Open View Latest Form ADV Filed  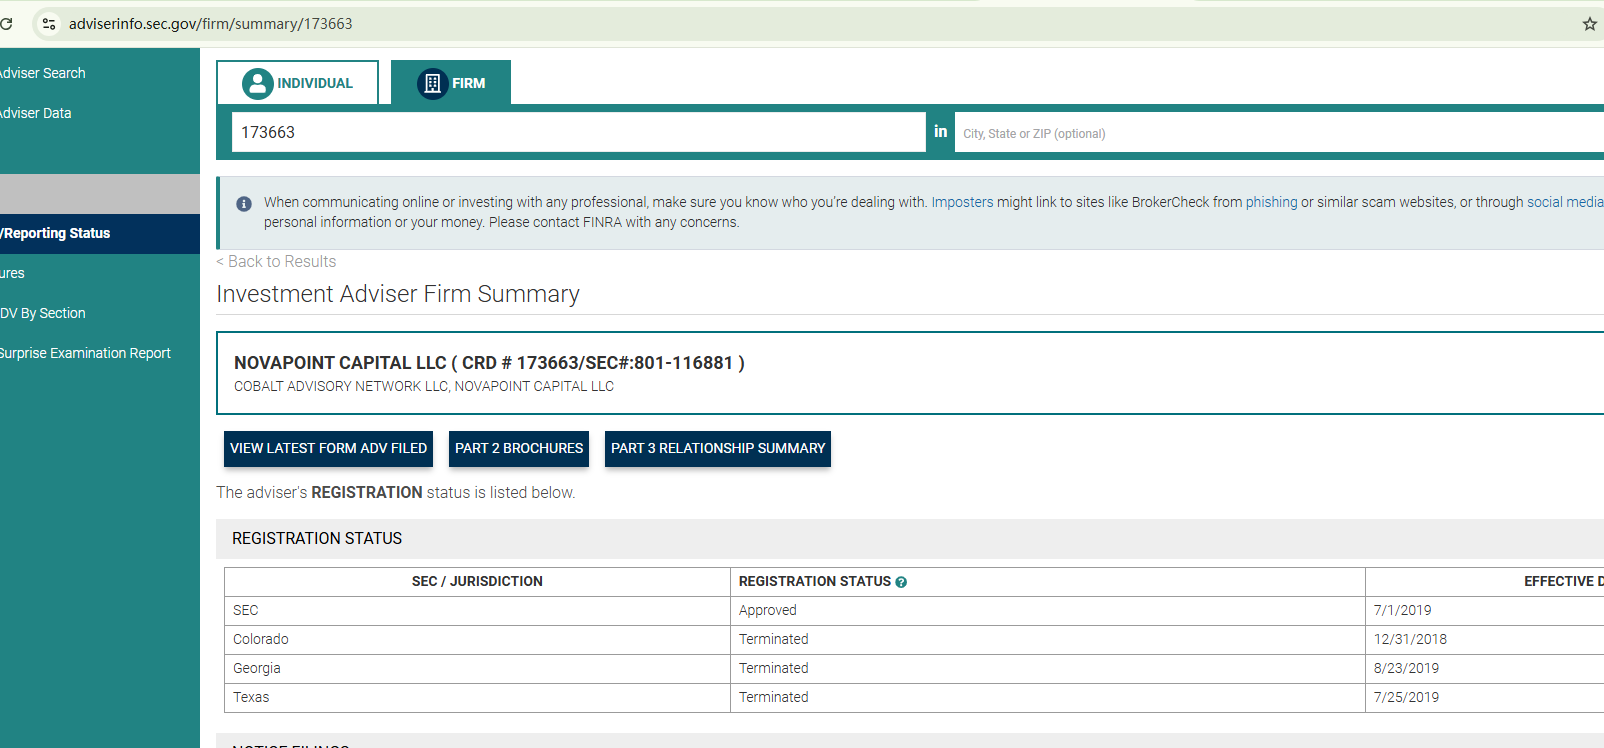(x=328, y=448)
